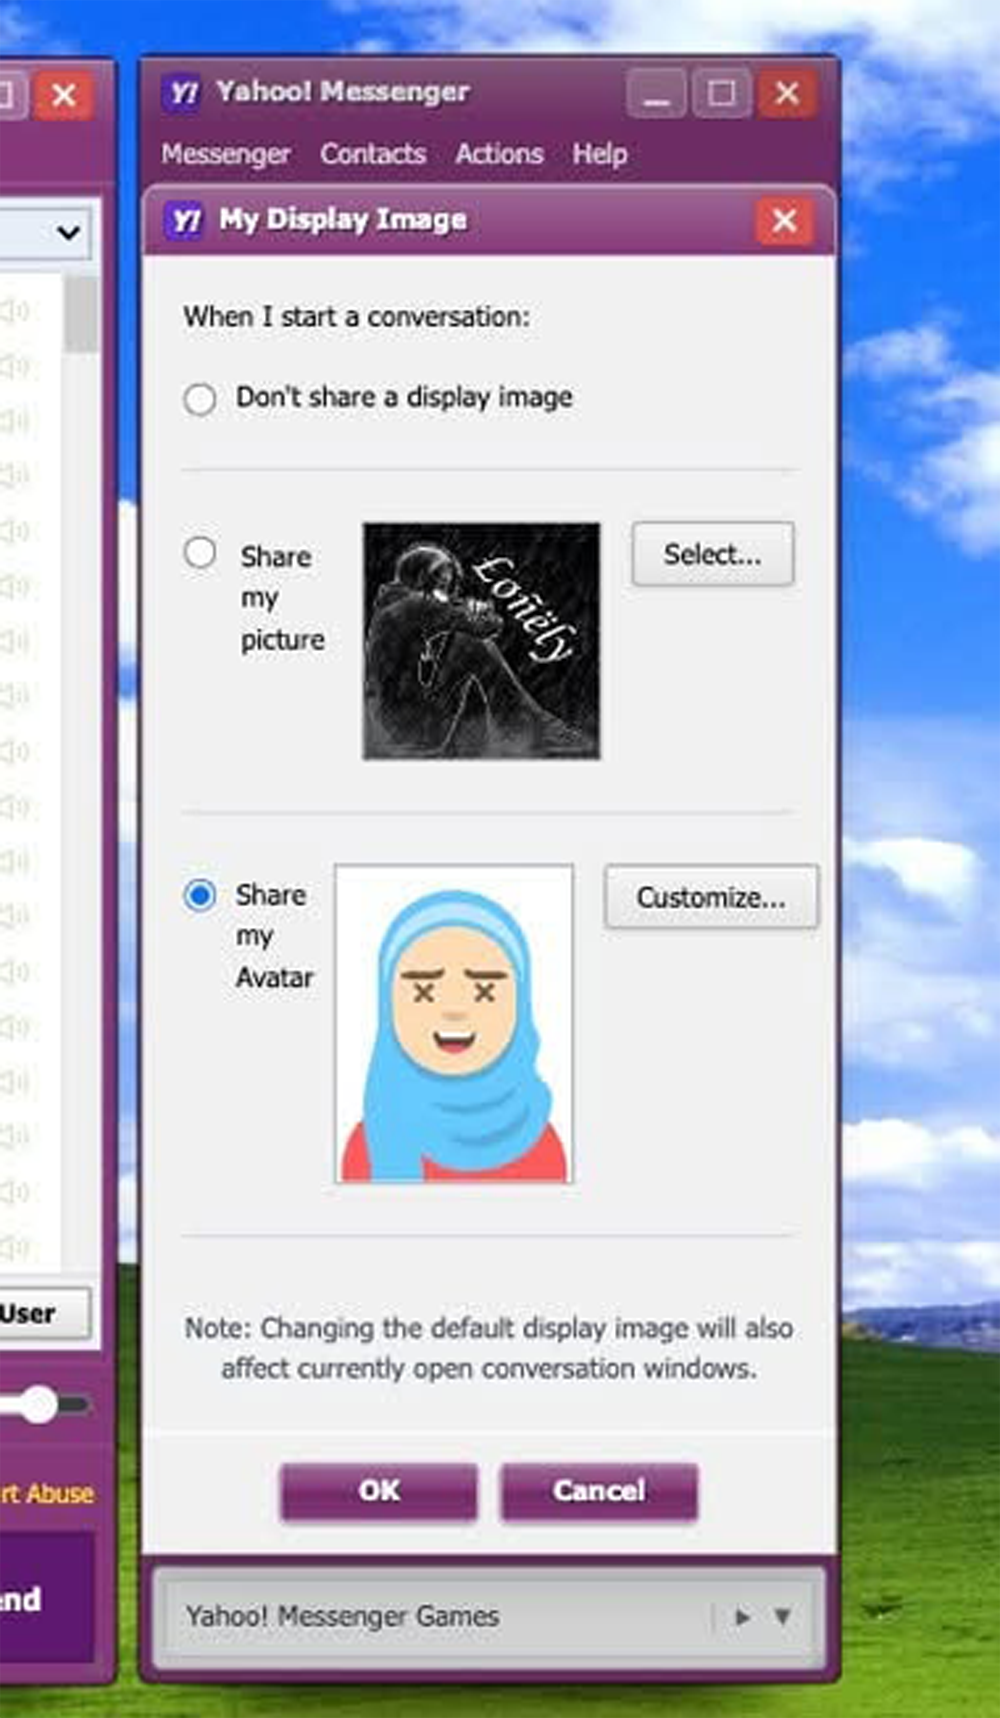Click the hijab avatar preview image

click(x=454, y=1024)
